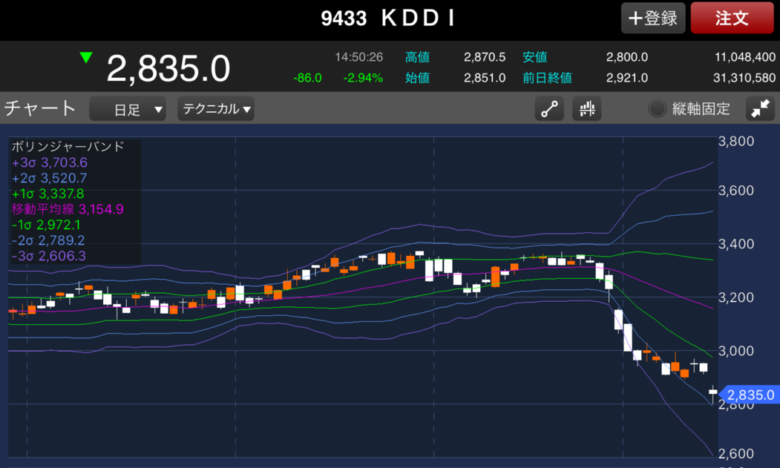
Task: Click the percent change -2.94%
Action: 363,78
